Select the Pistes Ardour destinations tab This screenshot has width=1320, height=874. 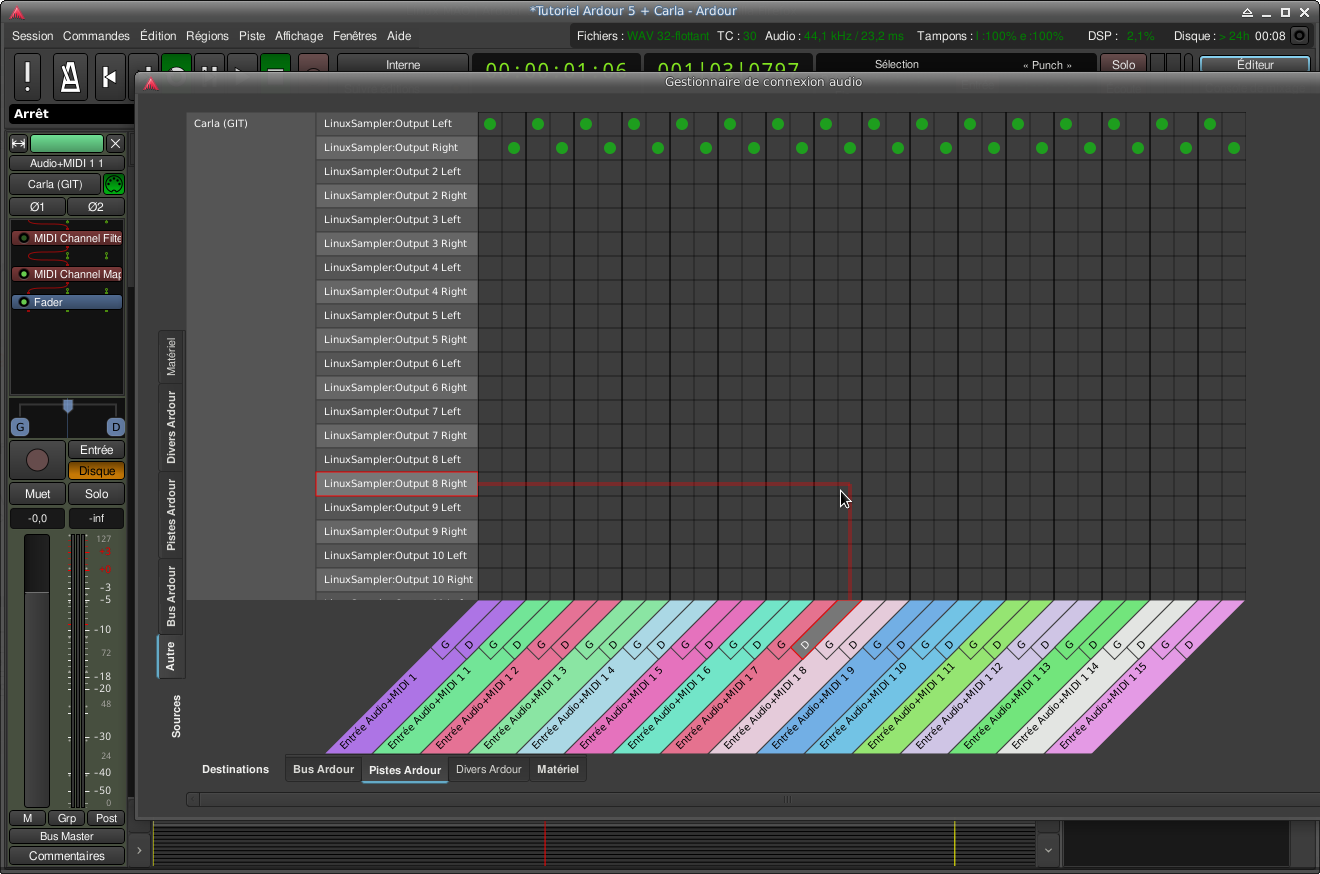point(405,769)
